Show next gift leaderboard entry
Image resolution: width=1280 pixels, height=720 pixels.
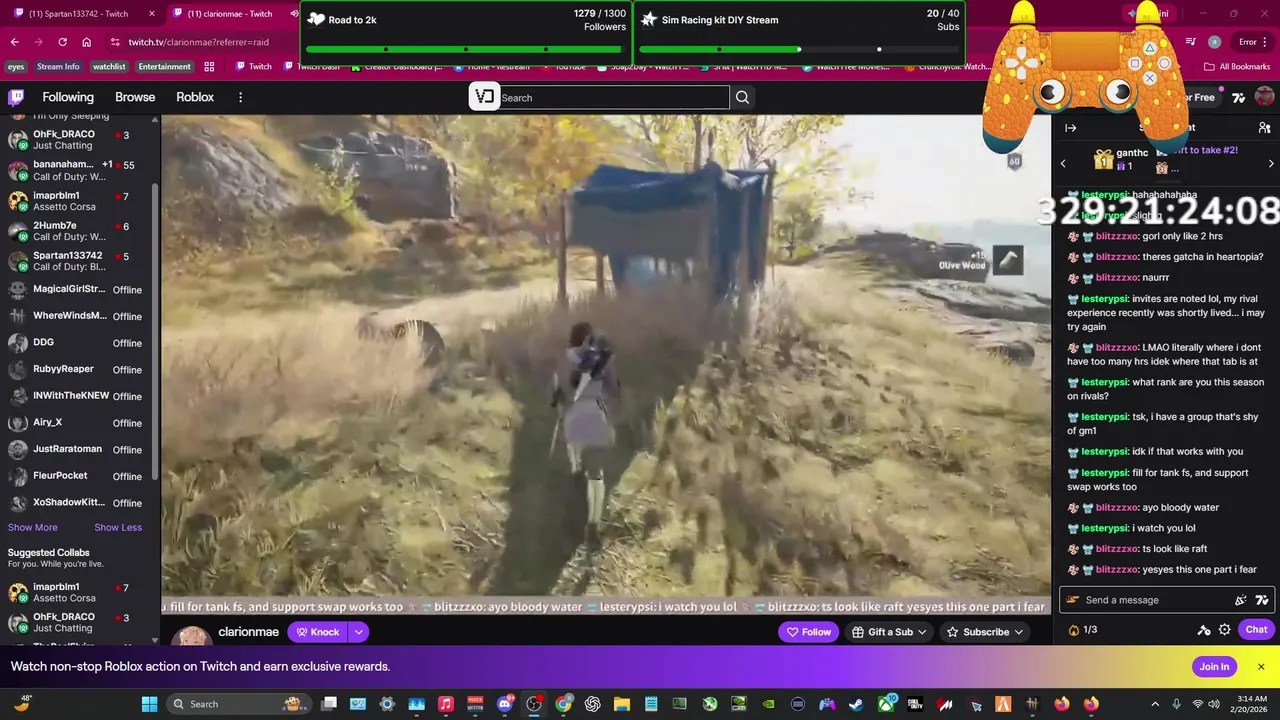tap(1271, 163)
